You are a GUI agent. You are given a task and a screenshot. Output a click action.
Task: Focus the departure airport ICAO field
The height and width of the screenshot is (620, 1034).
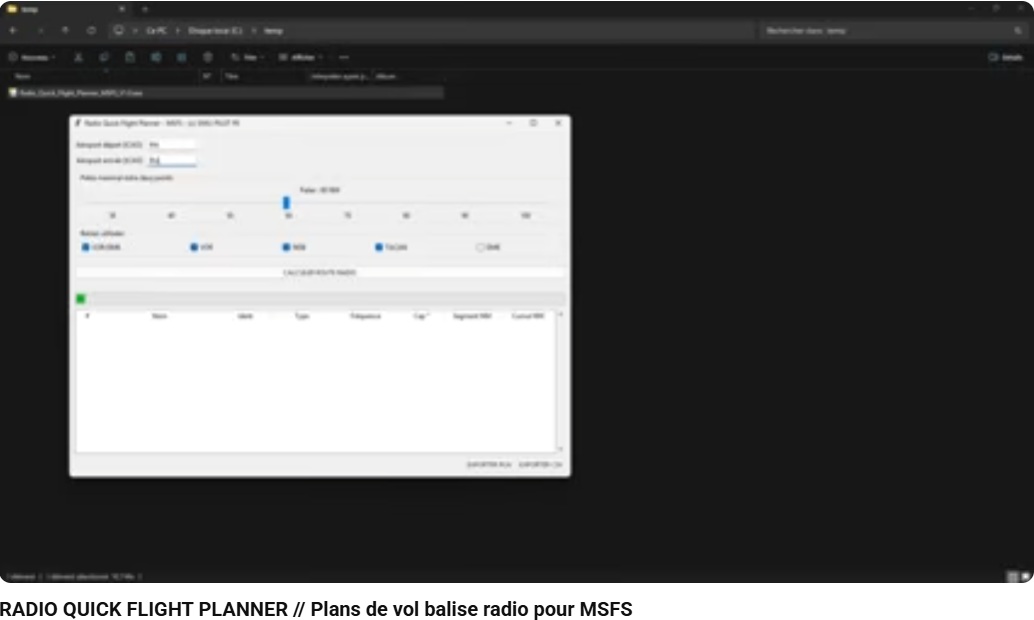click(x=172, y=144)
